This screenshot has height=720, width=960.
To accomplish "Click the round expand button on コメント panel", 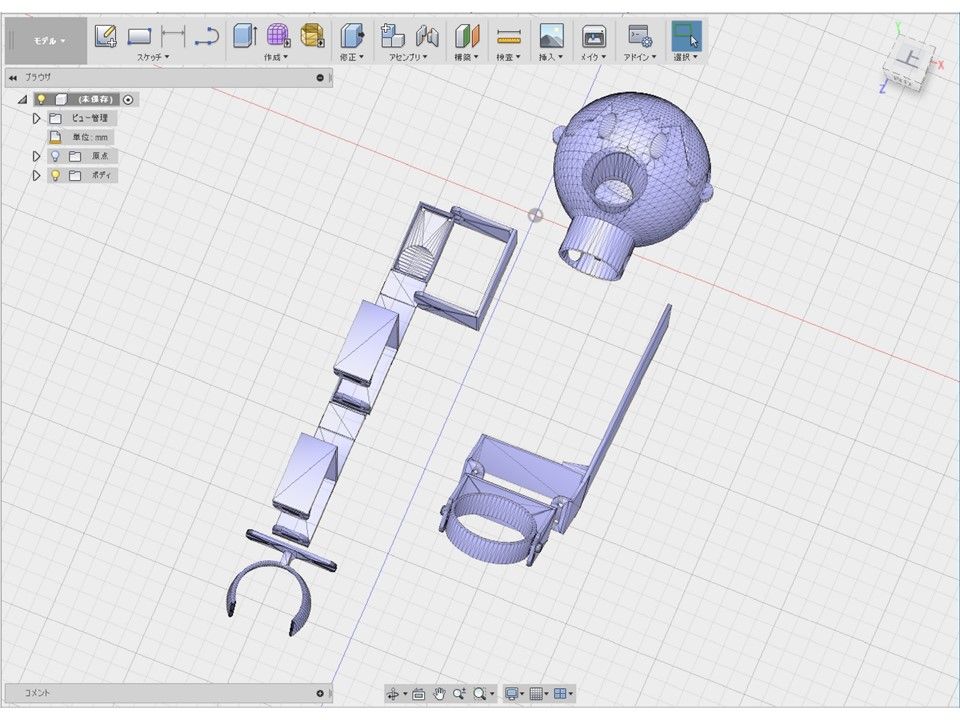I will point(320,693).
